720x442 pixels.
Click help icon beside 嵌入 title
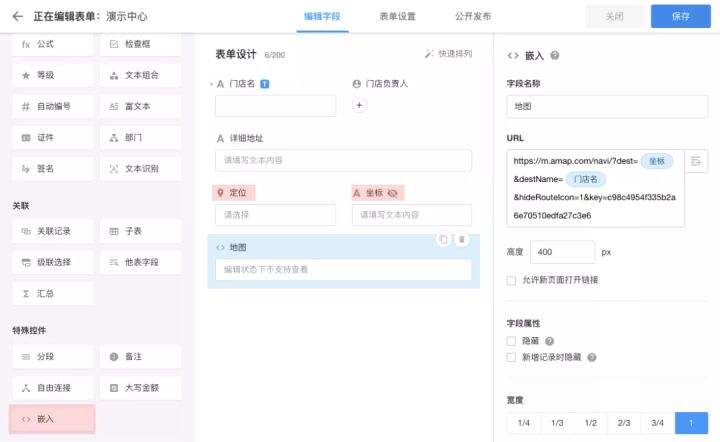[x=554, y=56]
